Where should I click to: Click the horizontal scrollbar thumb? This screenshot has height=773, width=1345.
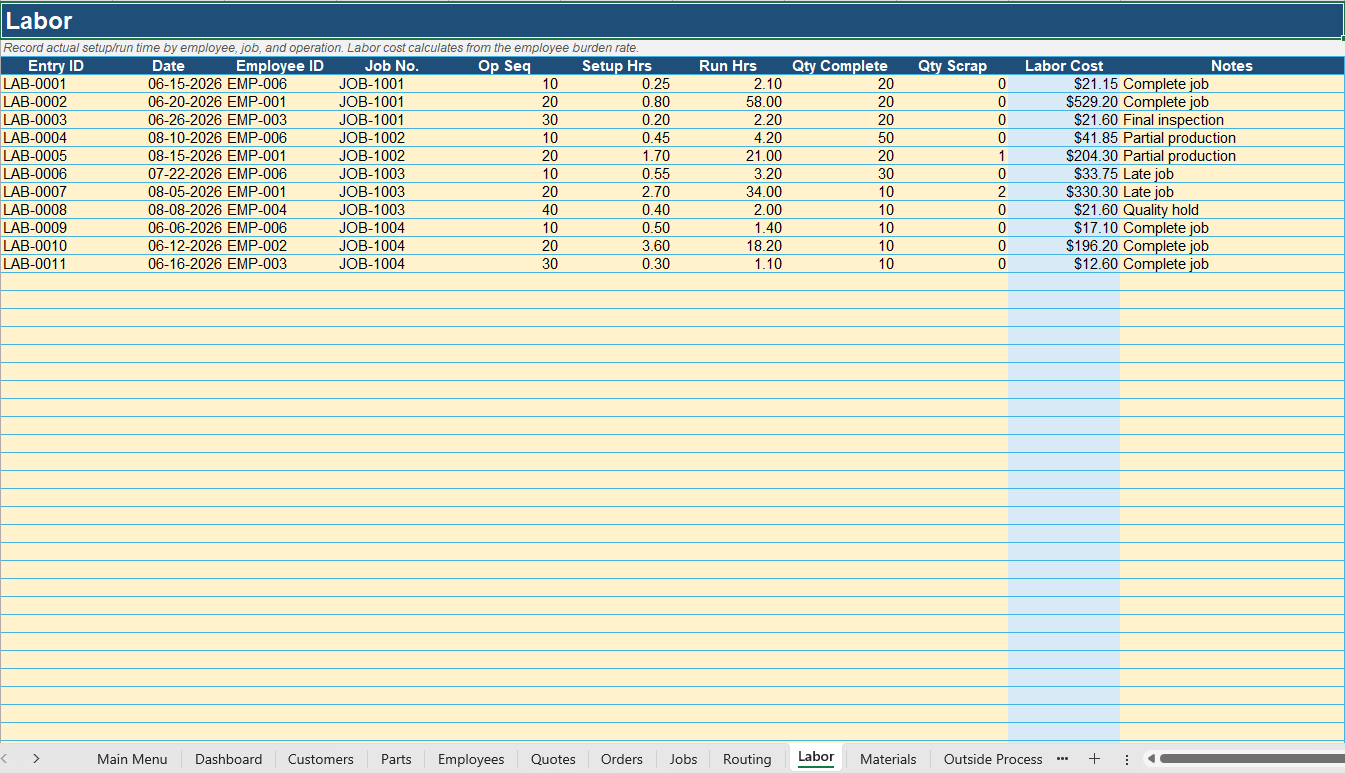[1252, 759]
